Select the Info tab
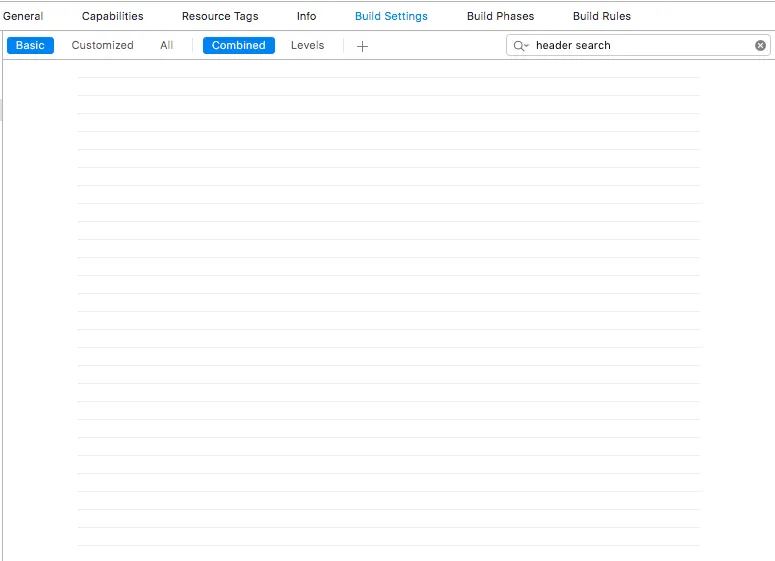Viewport: 775px width, 561px height. (x=306, y=16)
